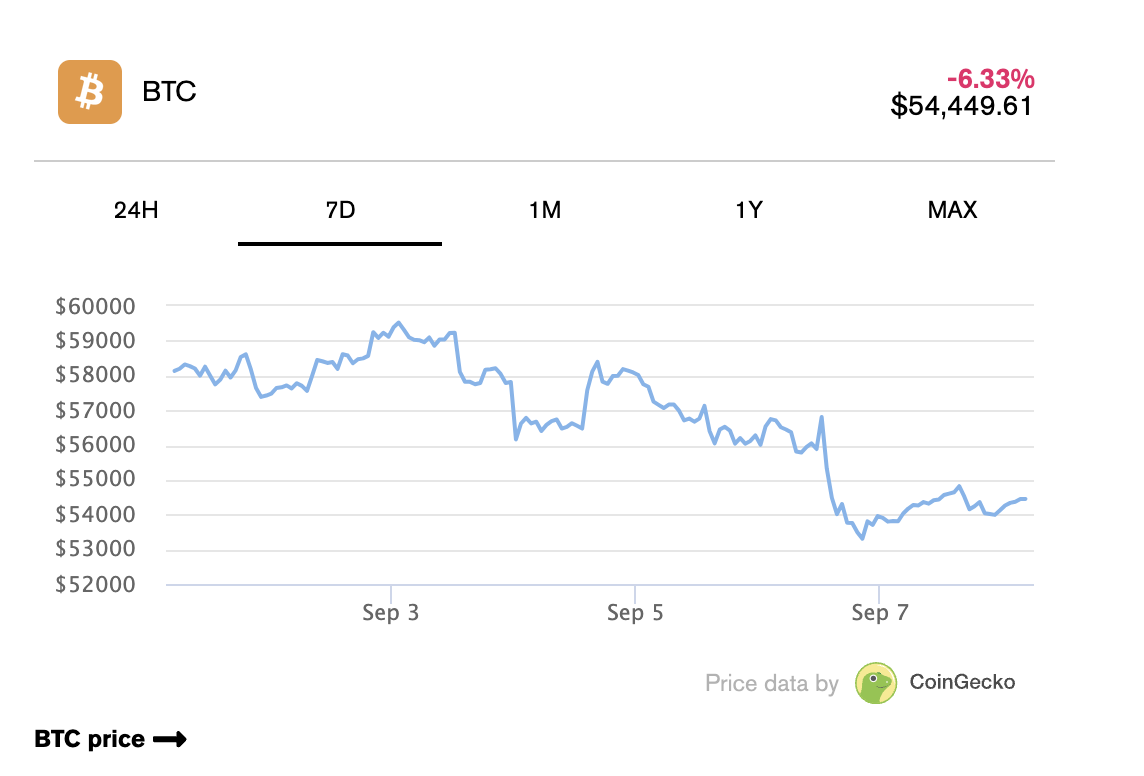Image resolution: width=1144 pixels, height=776 pixels.
Task: Select the Sep 7 axis label
Action: tap(880, 613)
